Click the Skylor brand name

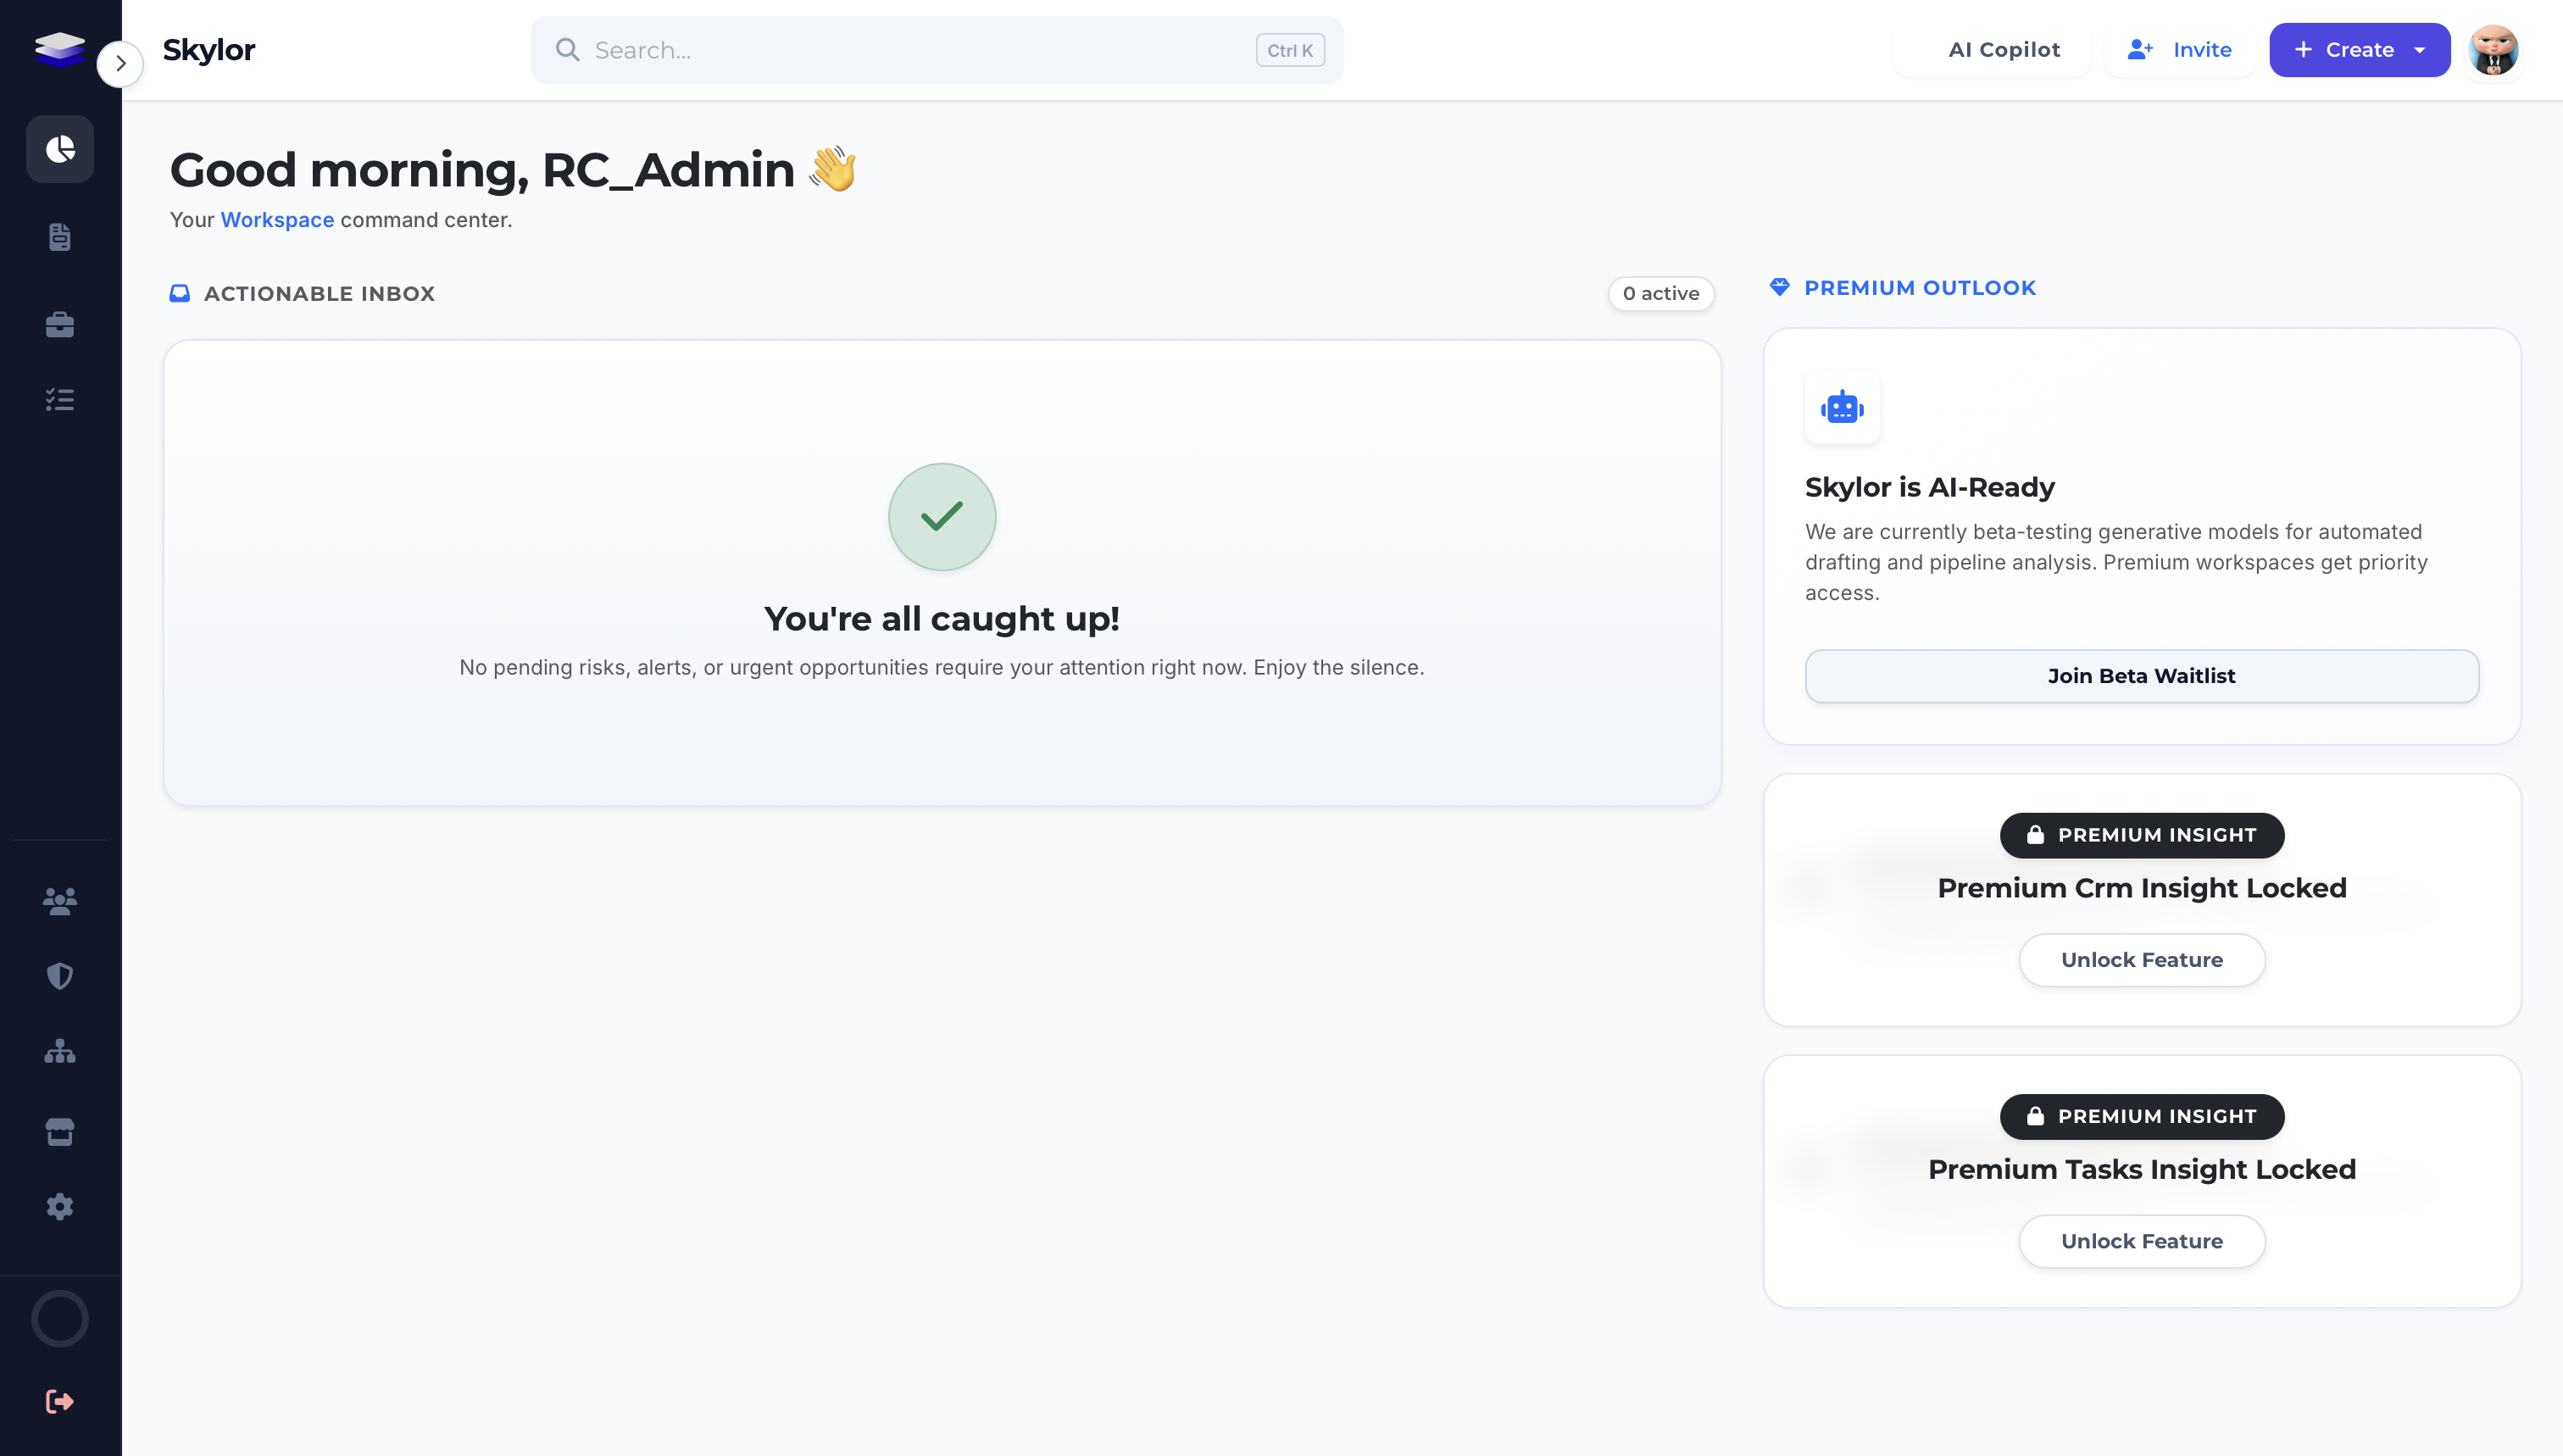[x=209, y=50]
